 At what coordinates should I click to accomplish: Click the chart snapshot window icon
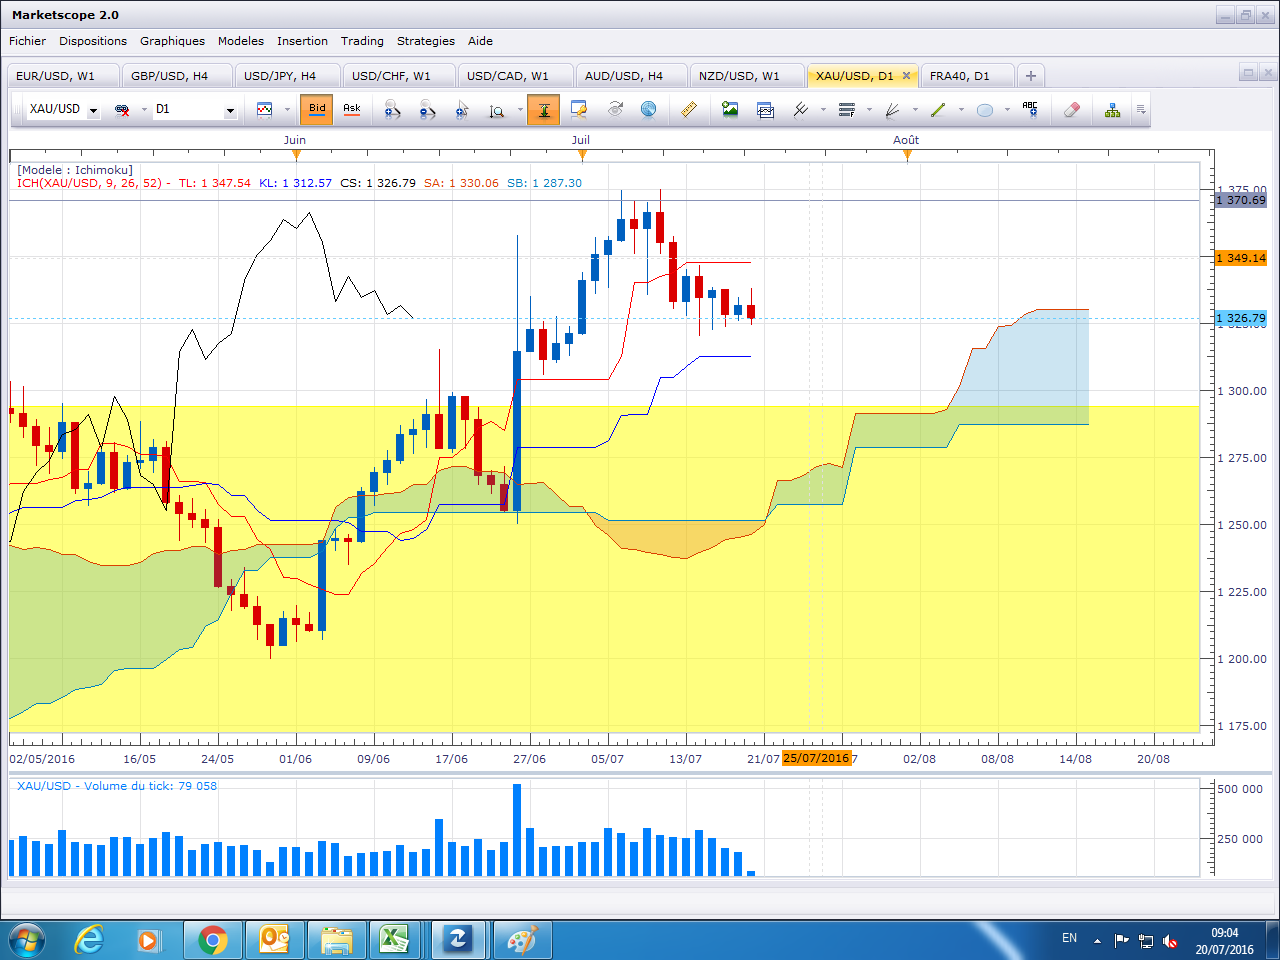coord(765,109)
